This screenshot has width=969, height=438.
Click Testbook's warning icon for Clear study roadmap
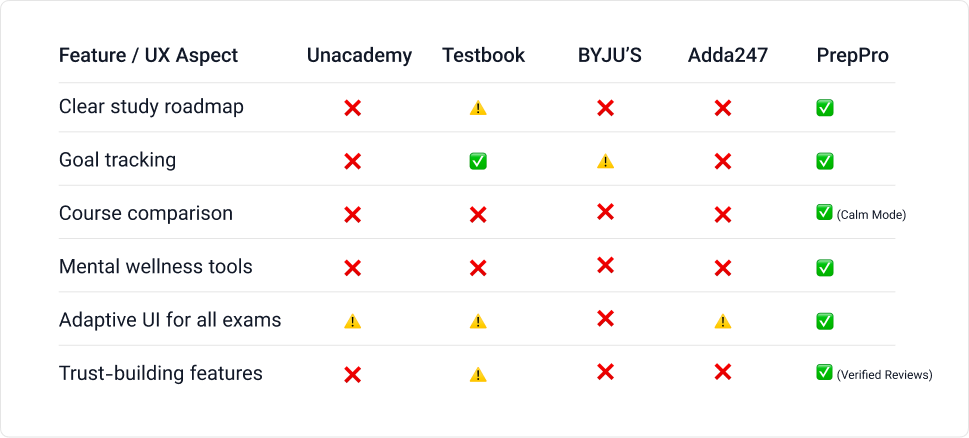pyautogui.click(x=478, y=108)
